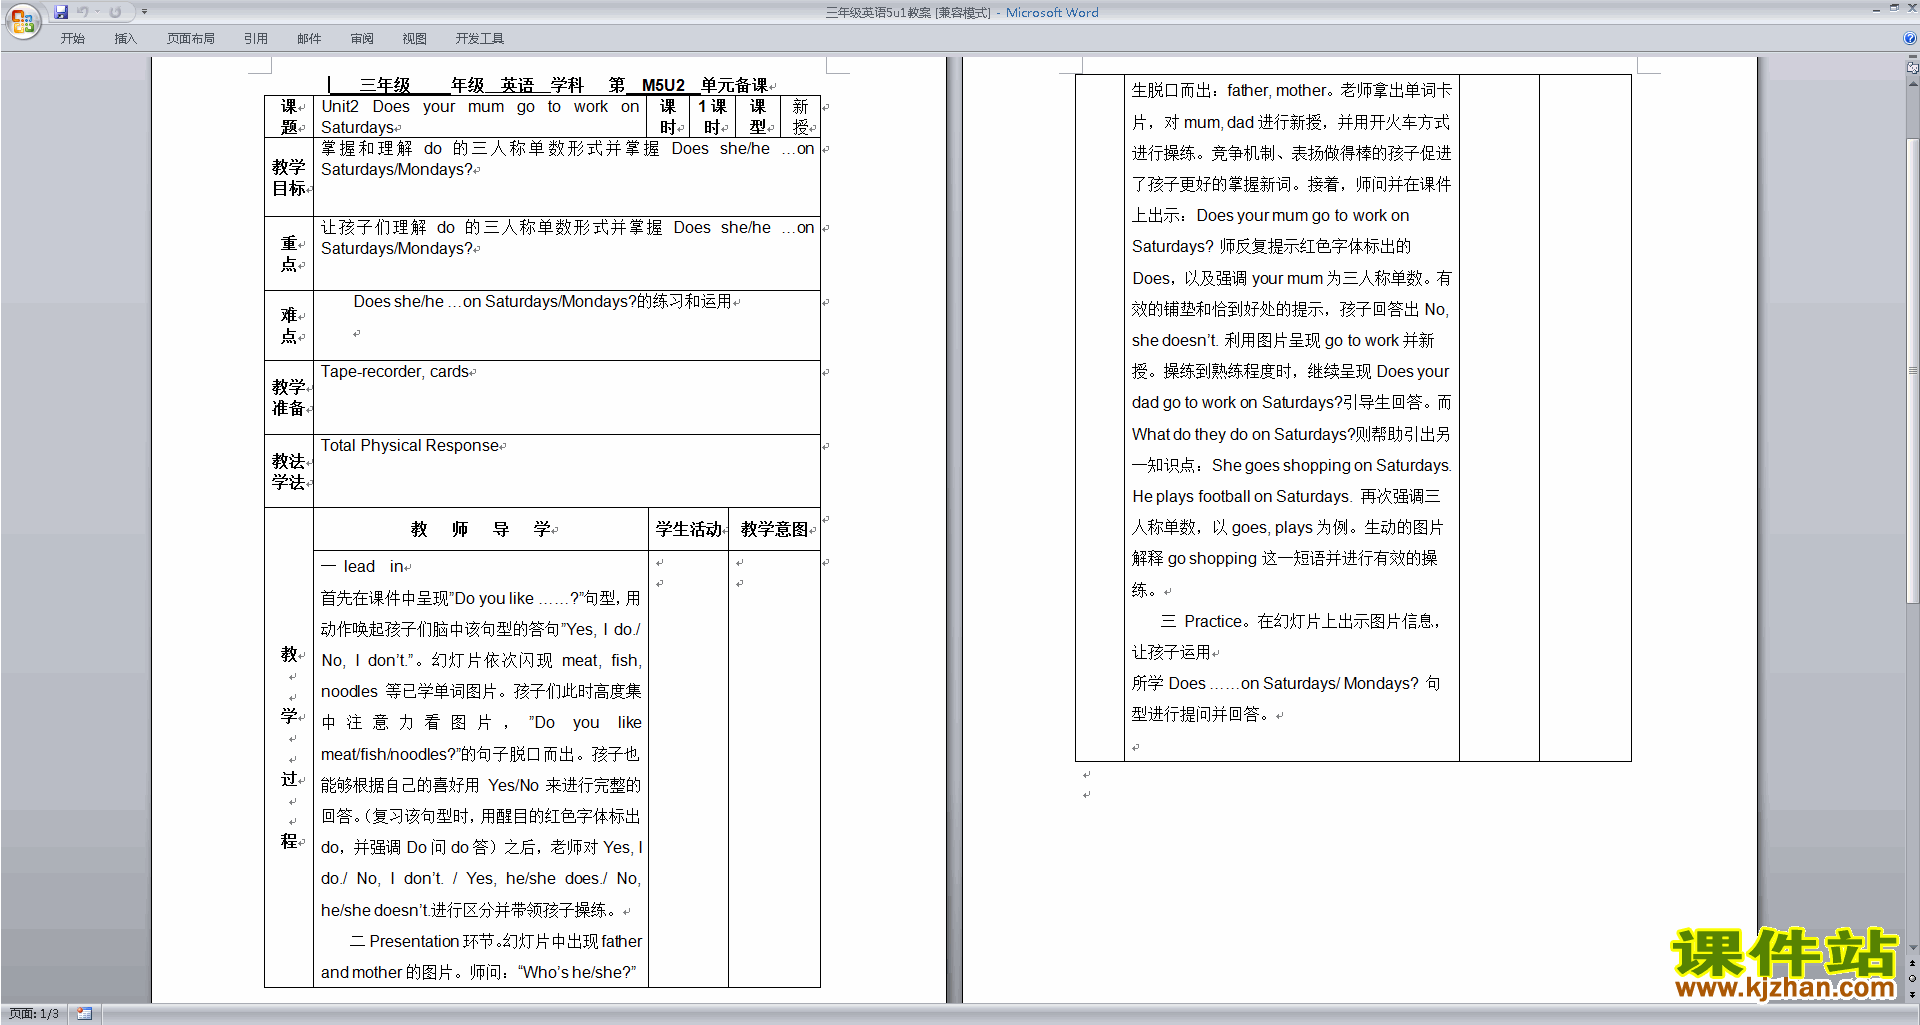Switch to 视图 tab

pyautogui.click(x=414, y=39)
